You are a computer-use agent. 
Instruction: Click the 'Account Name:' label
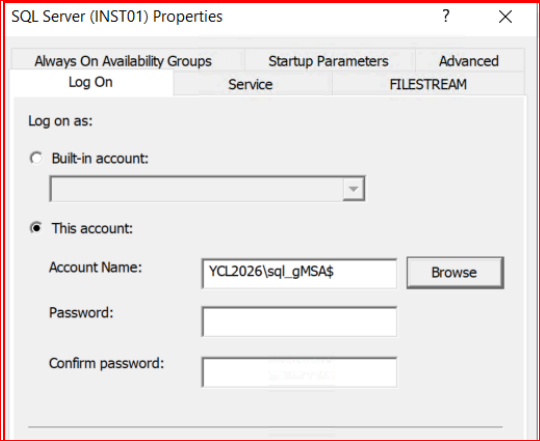(x=95, y=267)
